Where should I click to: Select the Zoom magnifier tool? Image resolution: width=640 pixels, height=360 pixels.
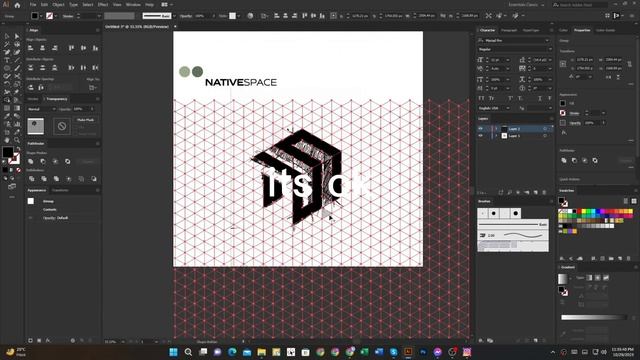(x=17, y=140)
